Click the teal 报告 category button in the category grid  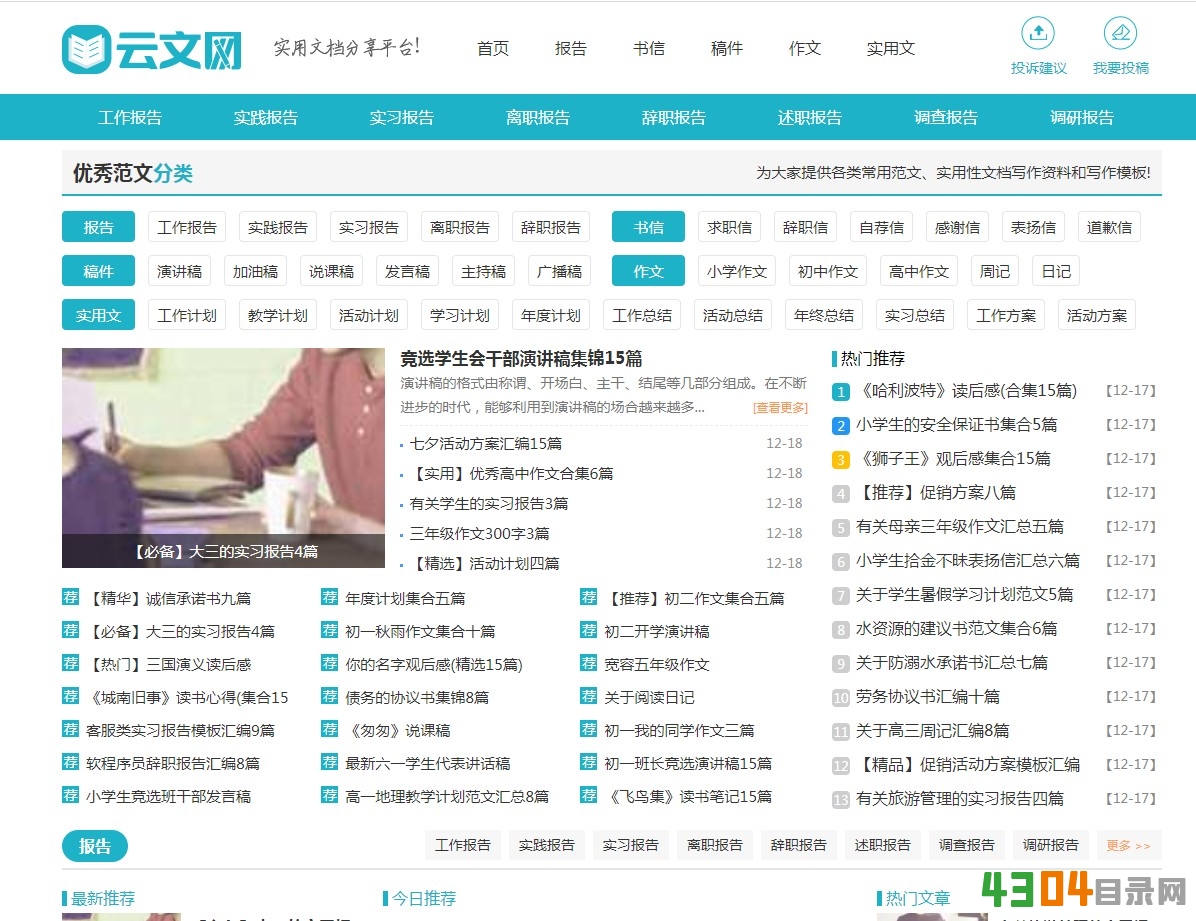98,227
